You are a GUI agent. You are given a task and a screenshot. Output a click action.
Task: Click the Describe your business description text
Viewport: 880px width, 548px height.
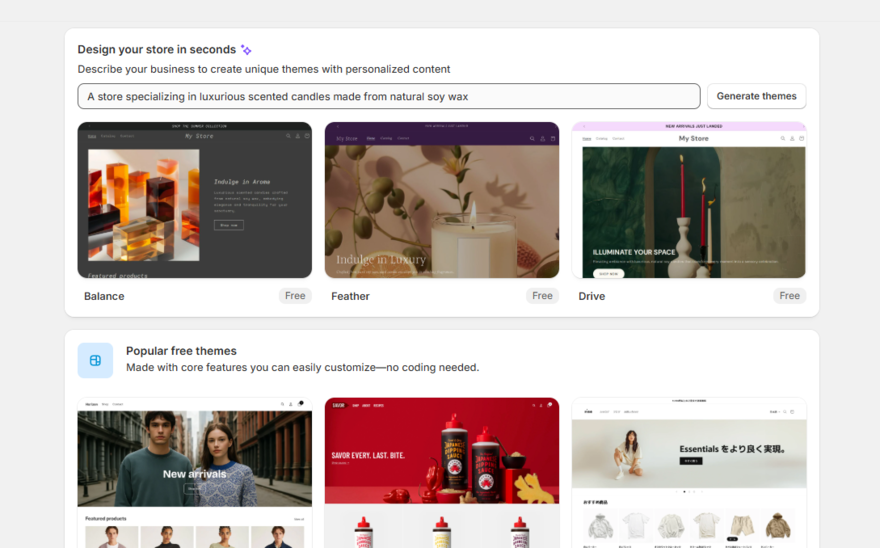tap(264, 69)
